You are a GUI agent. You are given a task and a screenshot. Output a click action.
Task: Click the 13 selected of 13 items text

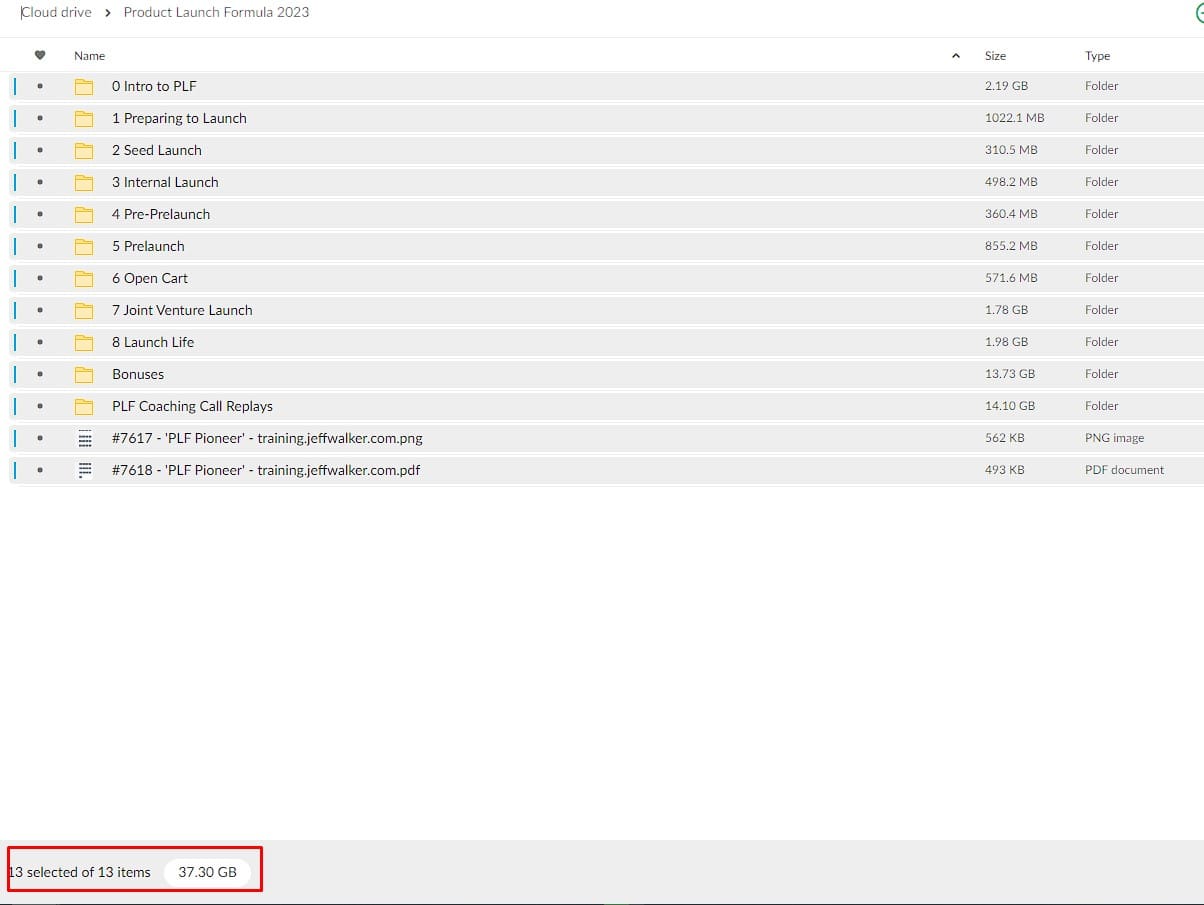[x=80, y=872]
